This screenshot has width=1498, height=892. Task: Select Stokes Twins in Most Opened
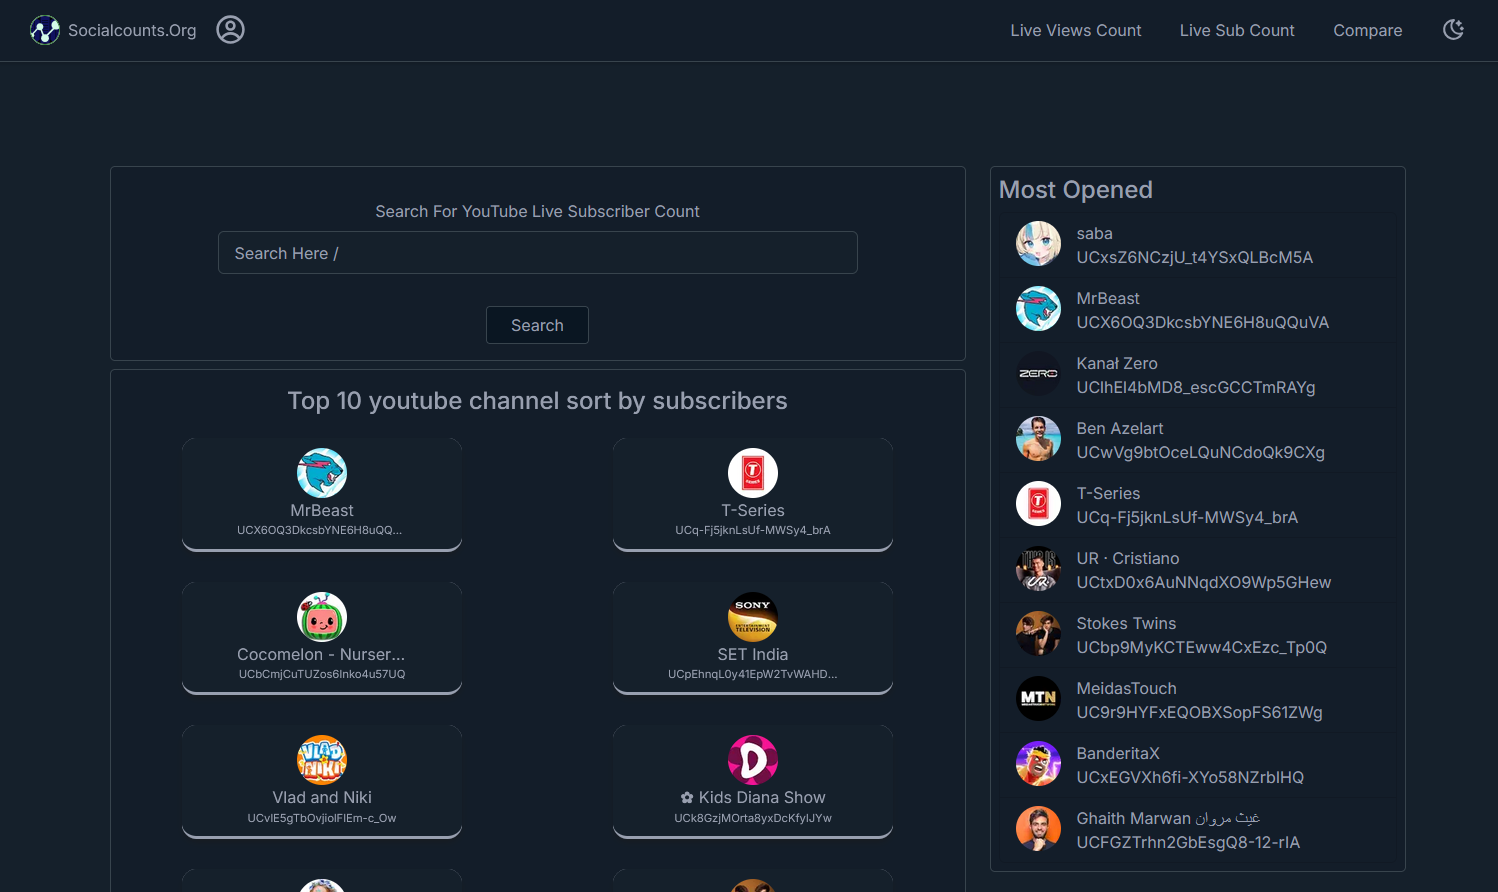point(1126,623)
